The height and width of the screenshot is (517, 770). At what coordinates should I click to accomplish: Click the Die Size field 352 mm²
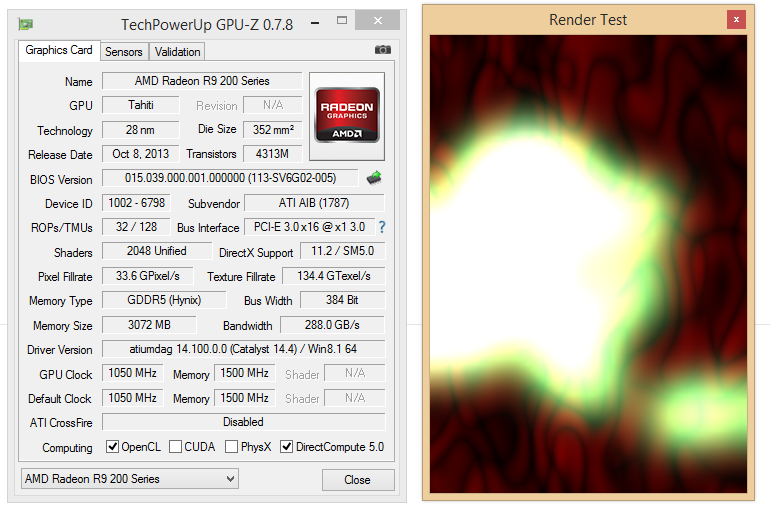click(273, 130)
